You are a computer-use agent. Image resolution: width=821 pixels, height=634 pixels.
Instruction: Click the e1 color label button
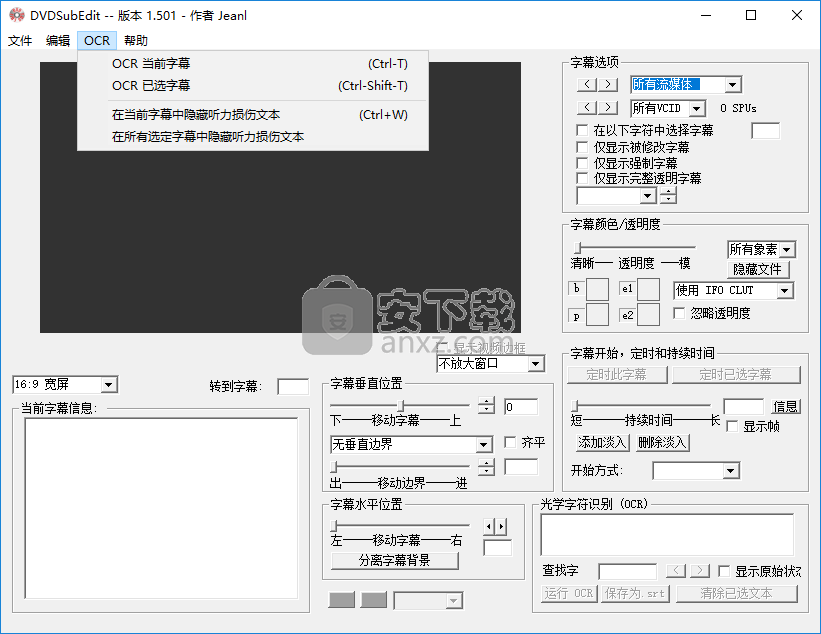(x=627, y=288)
